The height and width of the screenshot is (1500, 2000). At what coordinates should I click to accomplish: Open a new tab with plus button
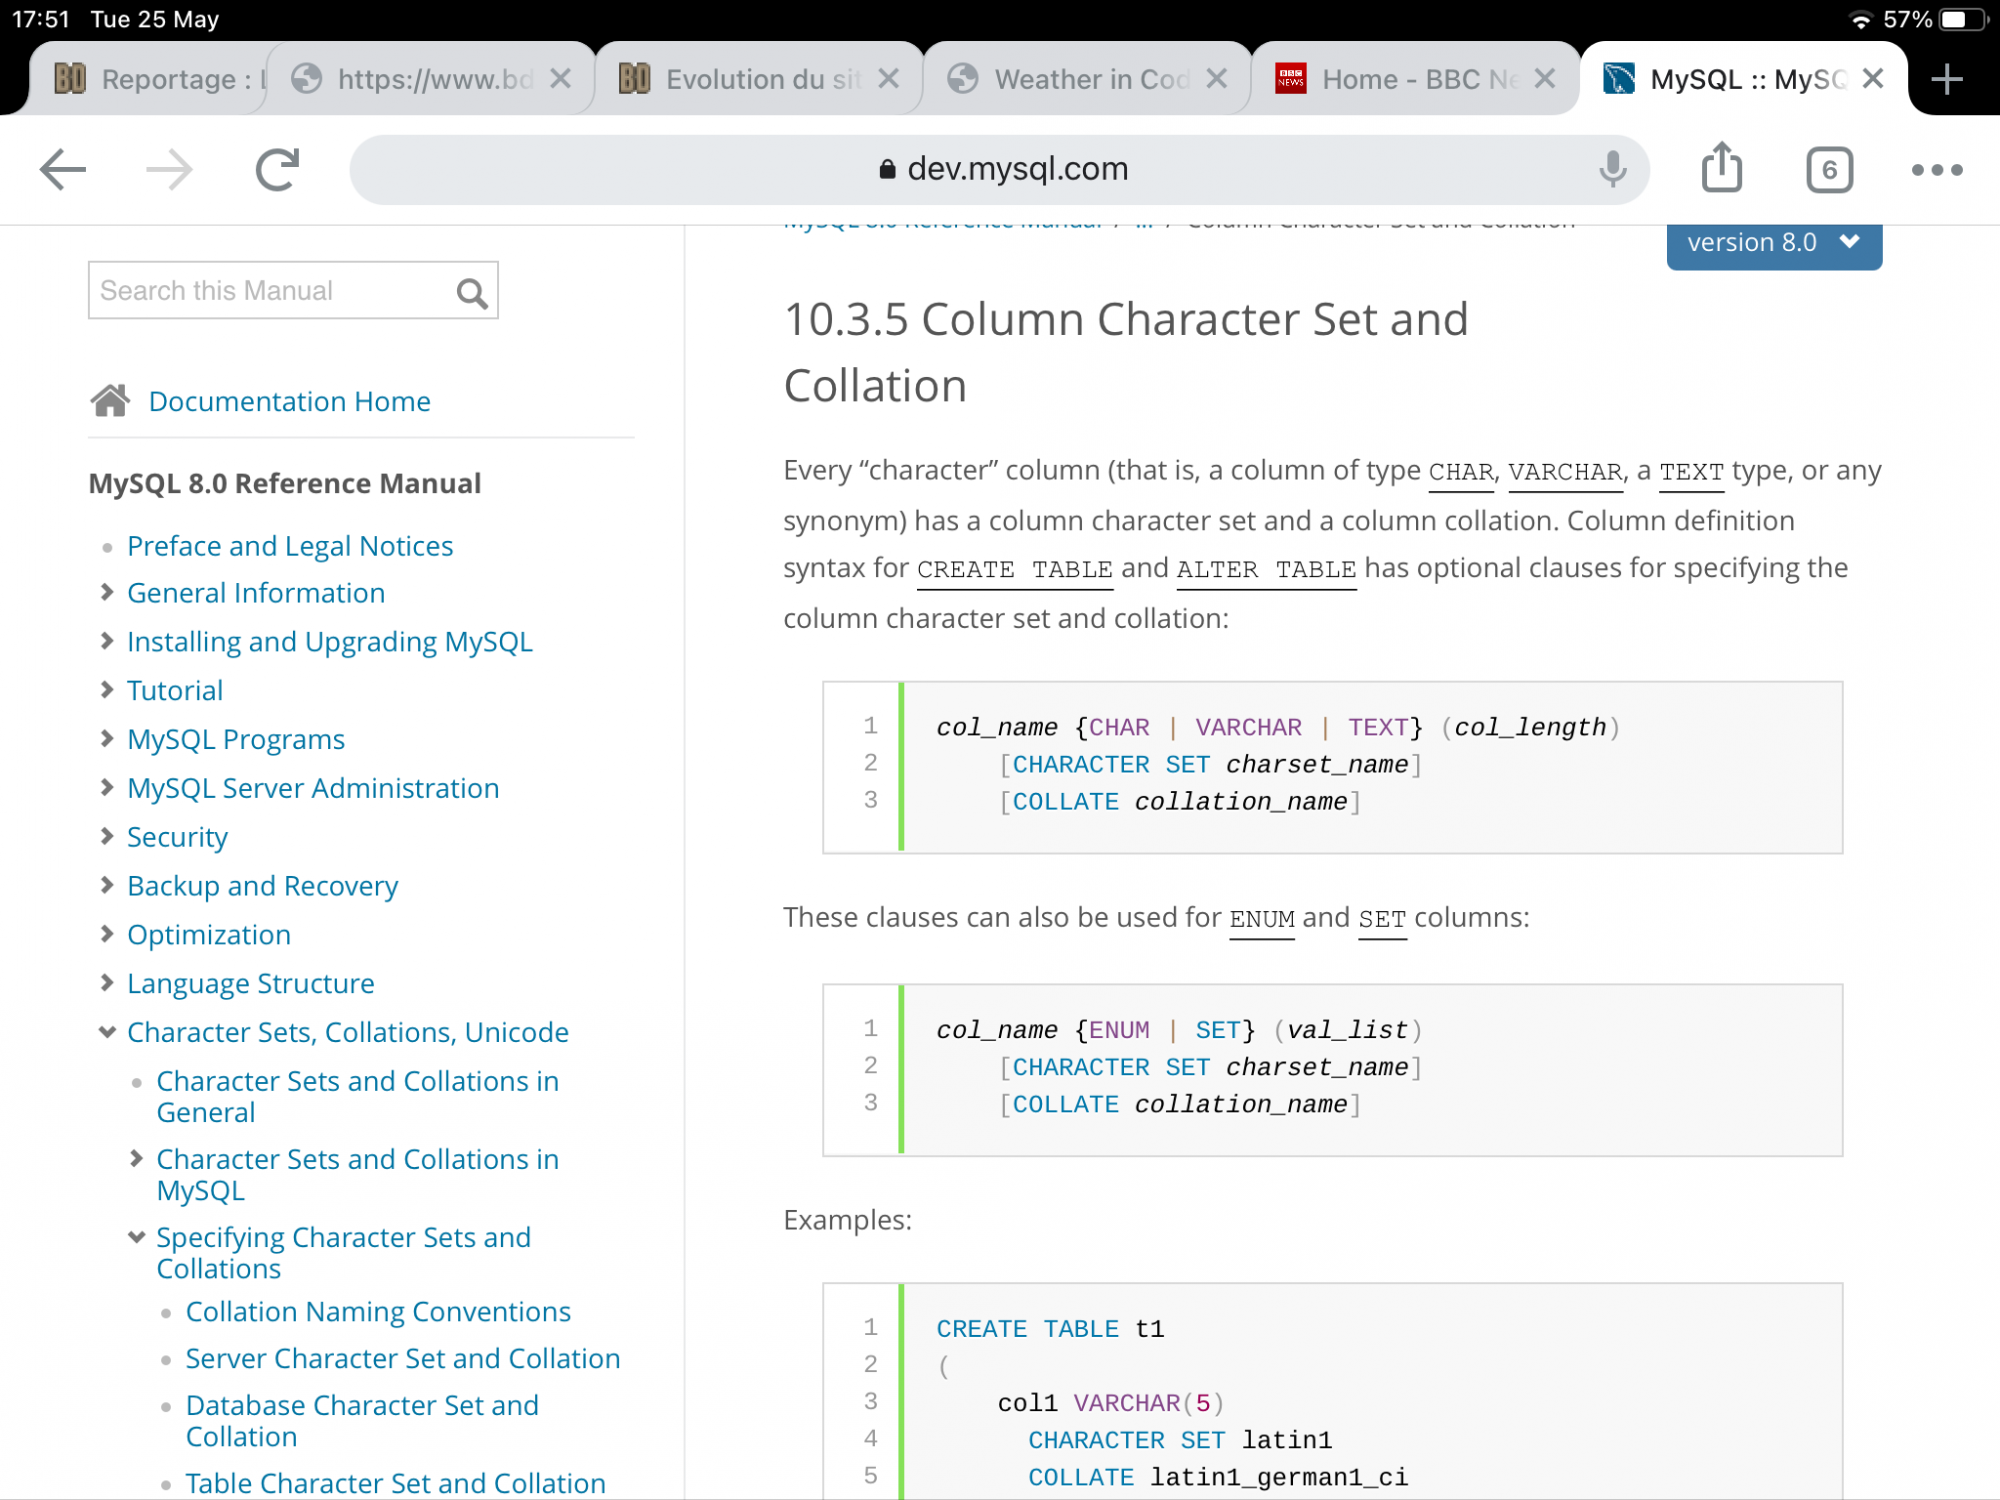point(1946,79)
